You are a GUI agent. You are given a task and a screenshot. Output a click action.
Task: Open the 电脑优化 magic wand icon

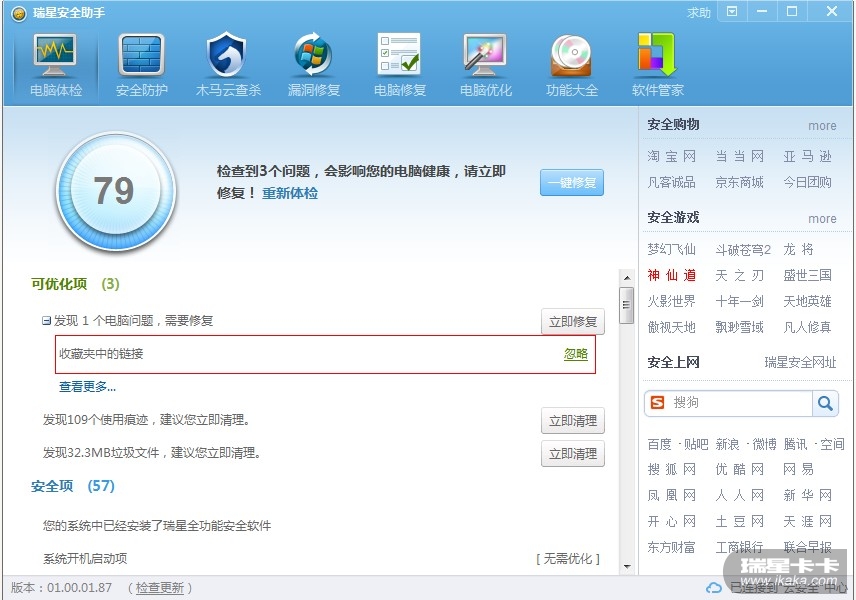pyautogui.click(x=485, y=55)
